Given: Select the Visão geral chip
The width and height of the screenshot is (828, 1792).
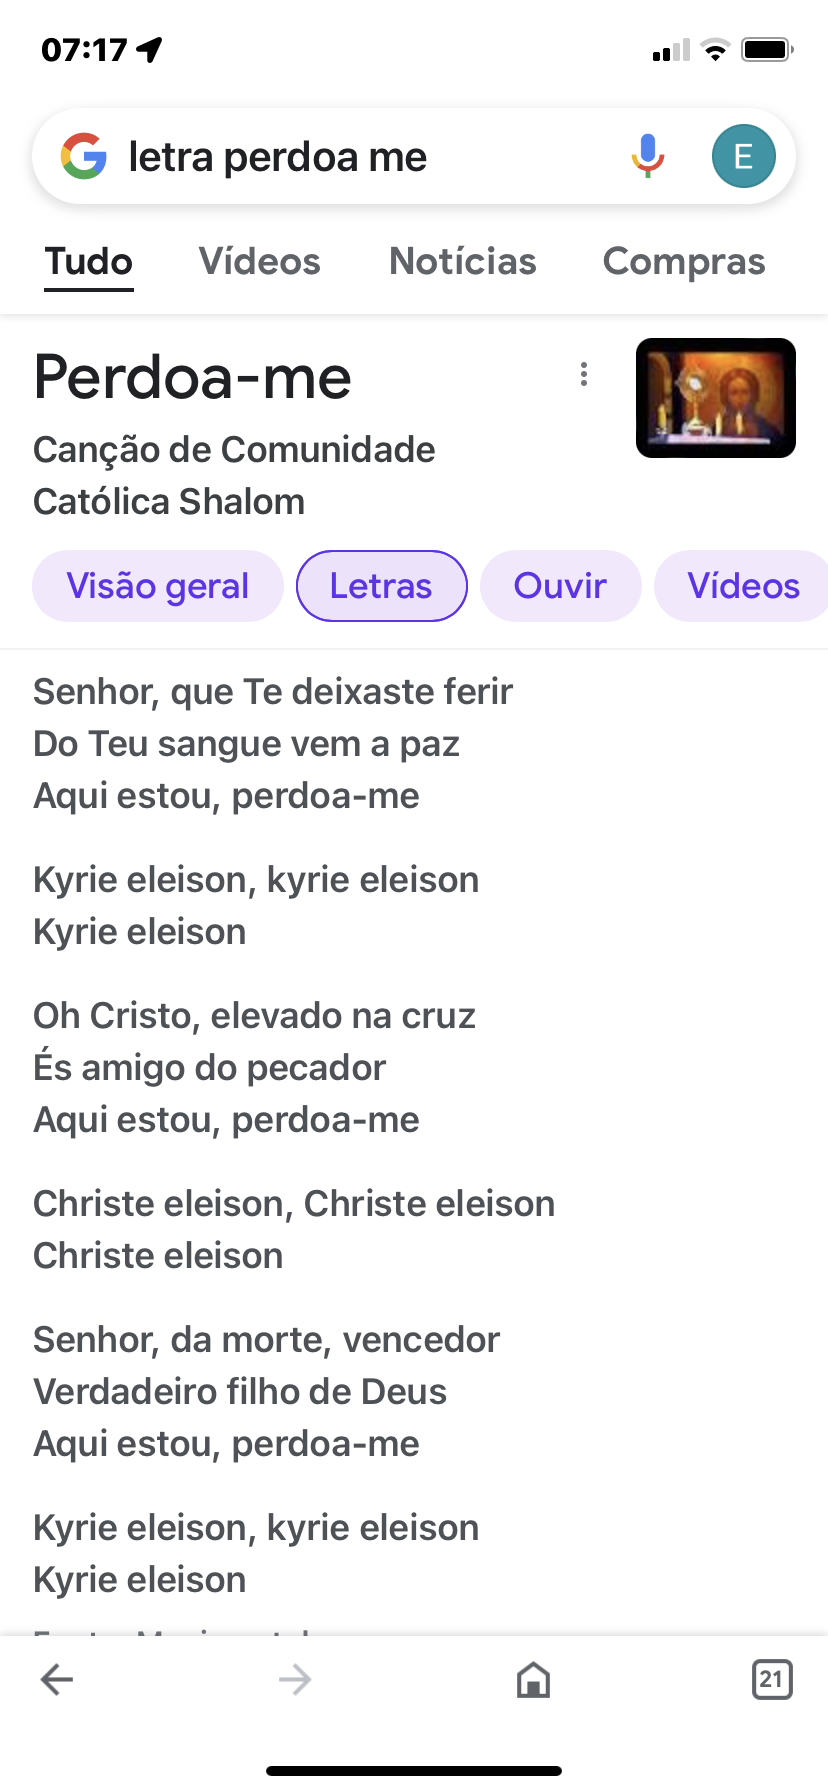Looking at the screenshot, I should click(x=158, y=586).
